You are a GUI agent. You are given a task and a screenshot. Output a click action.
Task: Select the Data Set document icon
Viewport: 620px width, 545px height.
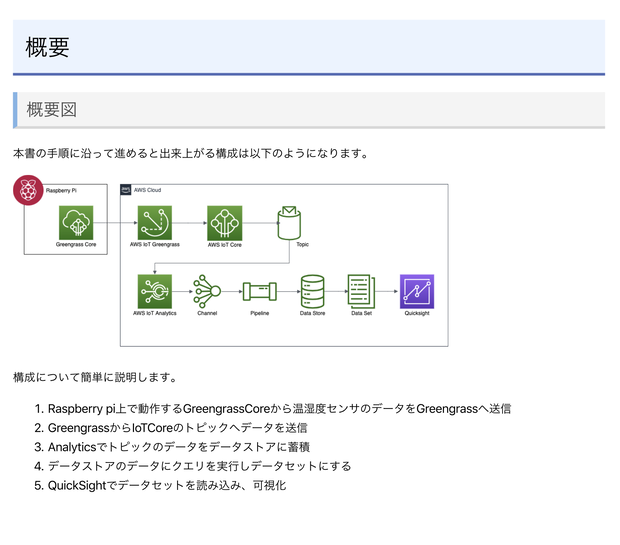click(x=361, y=291)
